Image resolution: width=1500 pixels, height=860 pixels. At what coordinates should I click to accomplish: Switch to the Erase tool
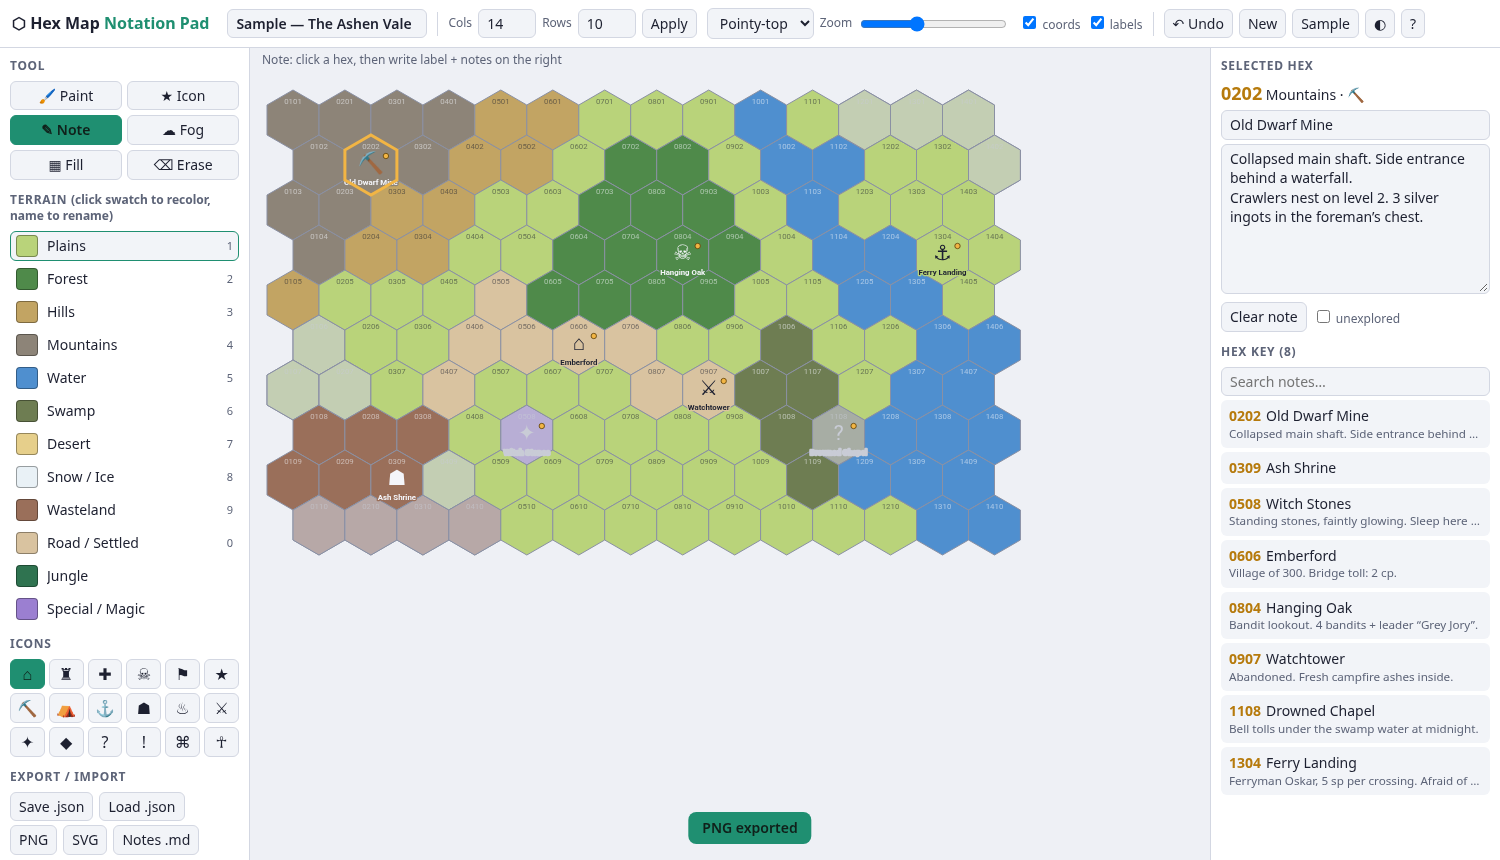pos(183,165)
